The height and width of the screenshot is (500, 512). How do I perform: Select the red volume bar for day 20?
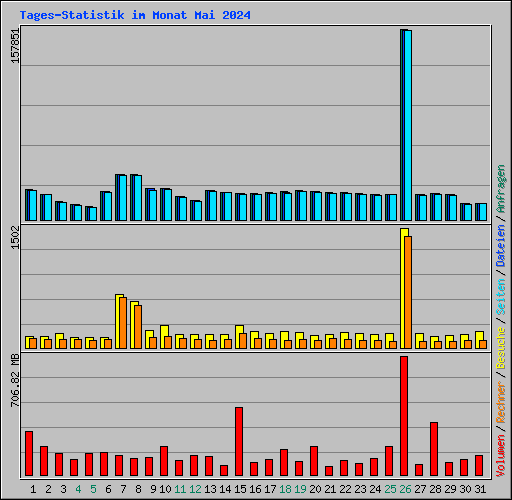pyautogui.click(x=314, y=461)
